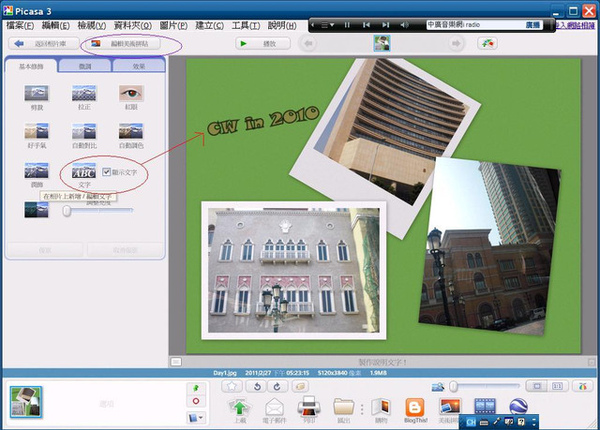This screenshot has height=430, width=600.
Task: Rotate photo counter-clockwise
Action: [x=257, y=386]
